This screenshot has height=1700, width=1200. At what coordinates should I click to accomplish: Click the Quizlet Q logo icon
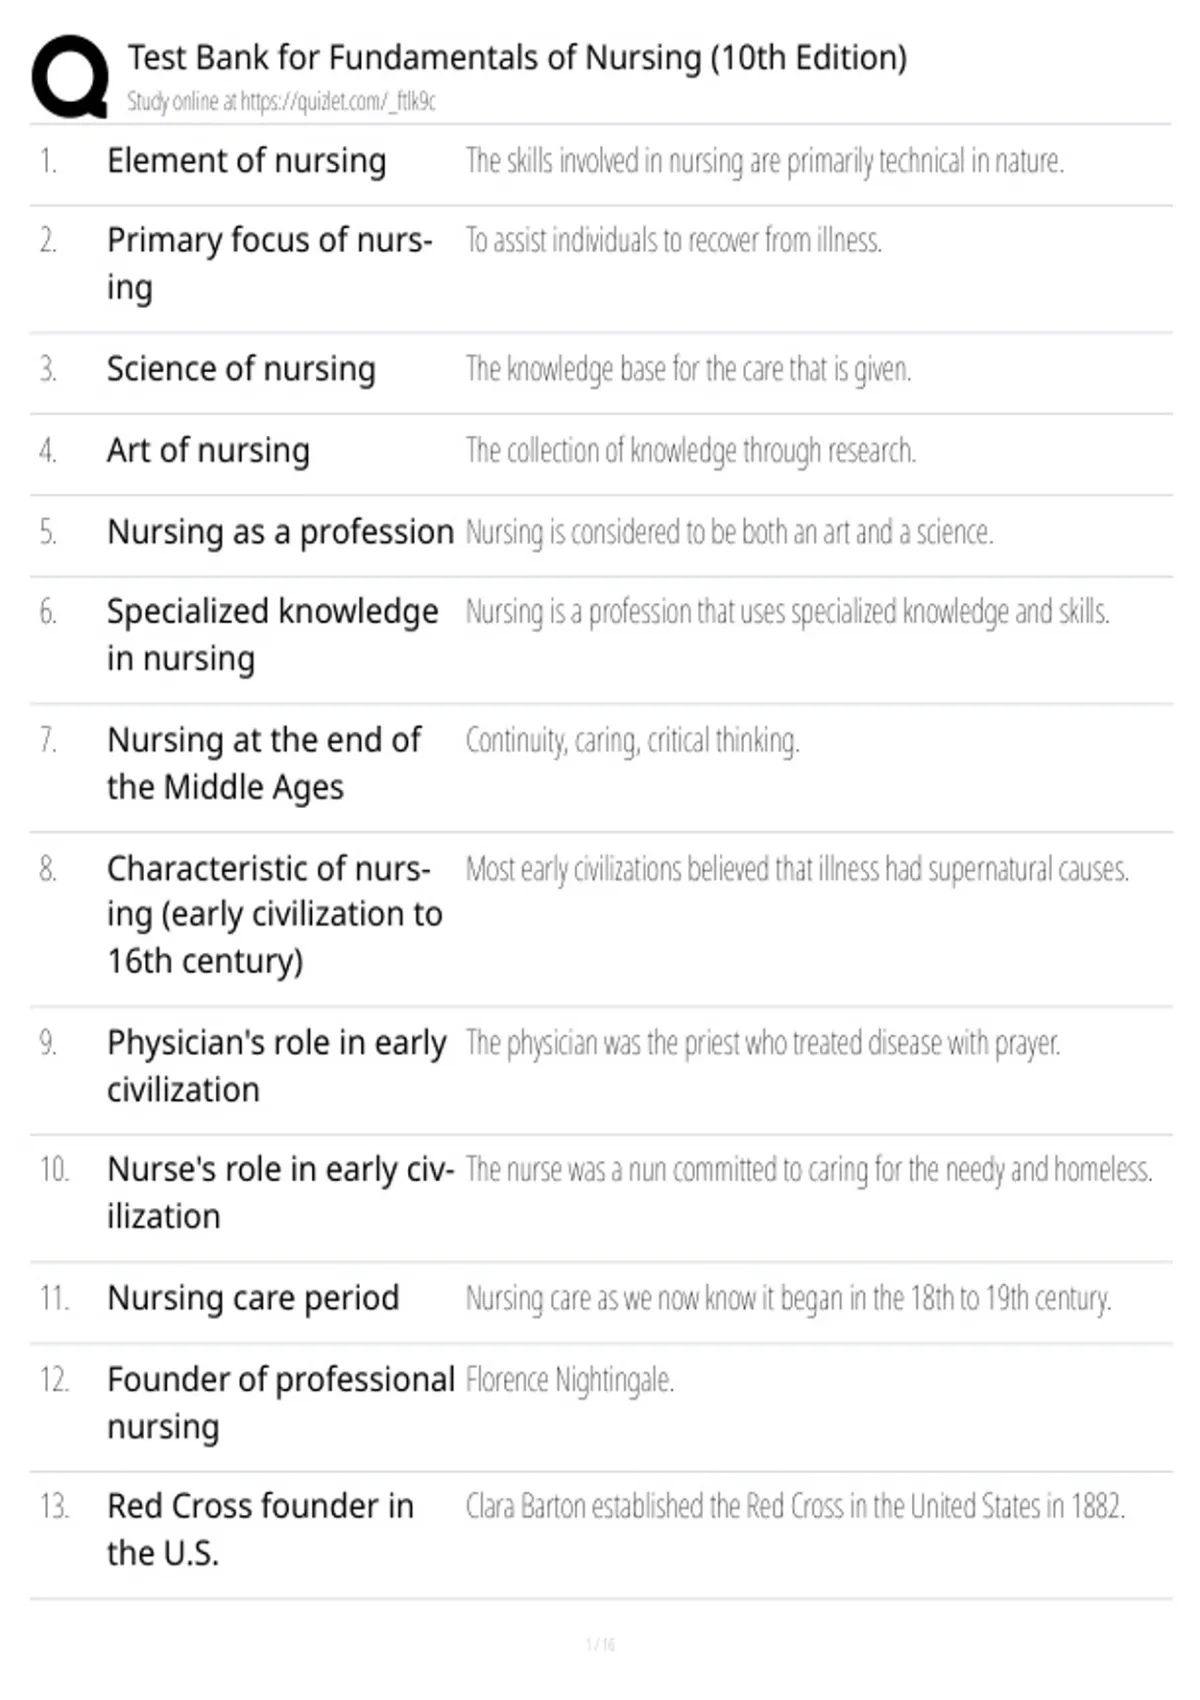tap(70, 77)
